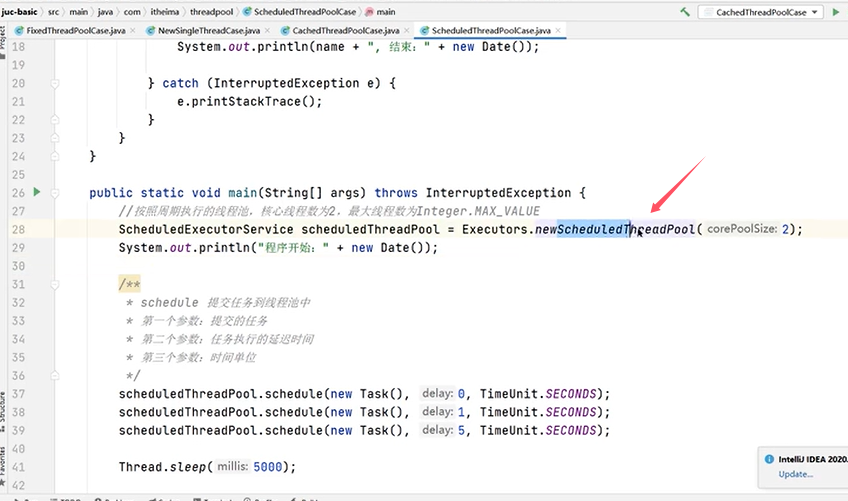The height and width of the screenshot is (501, 848).
Task: Click InterruptedException in the catch clause
Action: click(286, 83)
